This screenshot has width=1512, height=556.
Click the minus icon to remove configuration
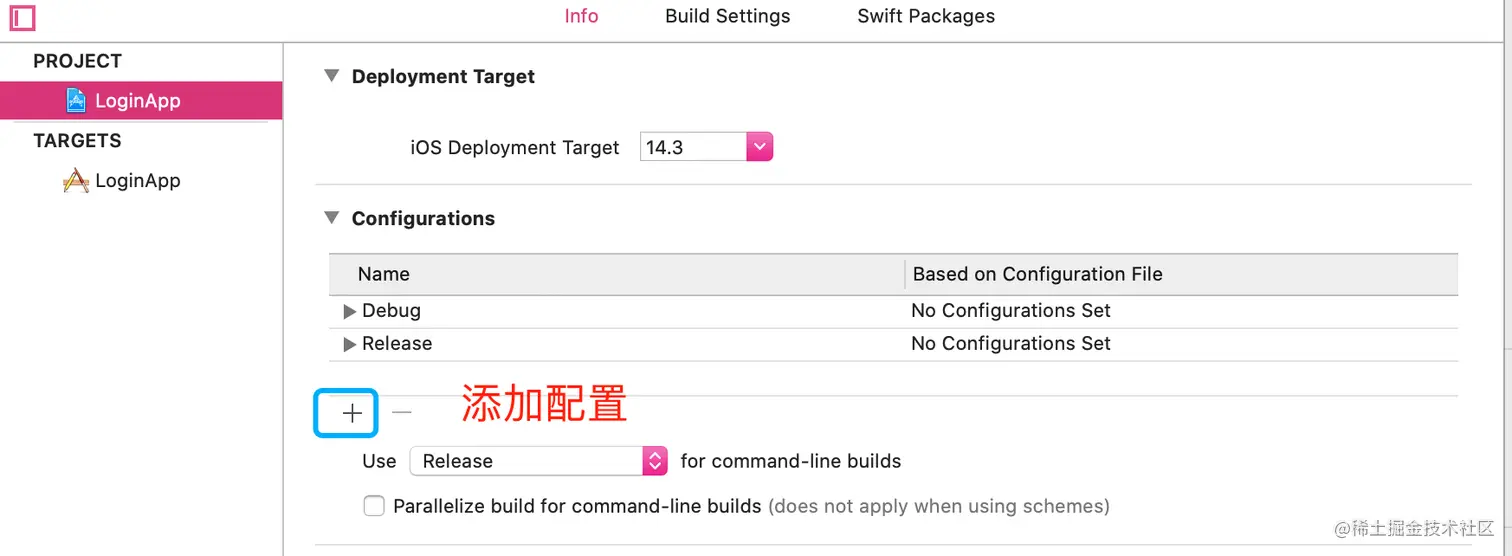pos(402,412)
